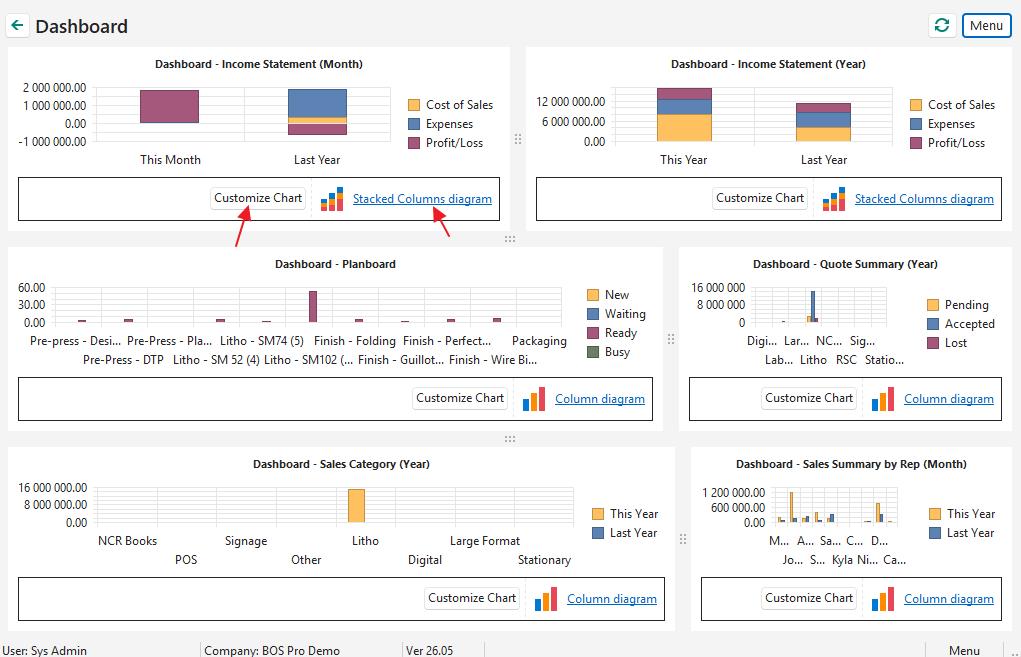Open the top-right Menu button
Image resolution: width=1021 pixels, height=657 pixels.
coord(986,25)
